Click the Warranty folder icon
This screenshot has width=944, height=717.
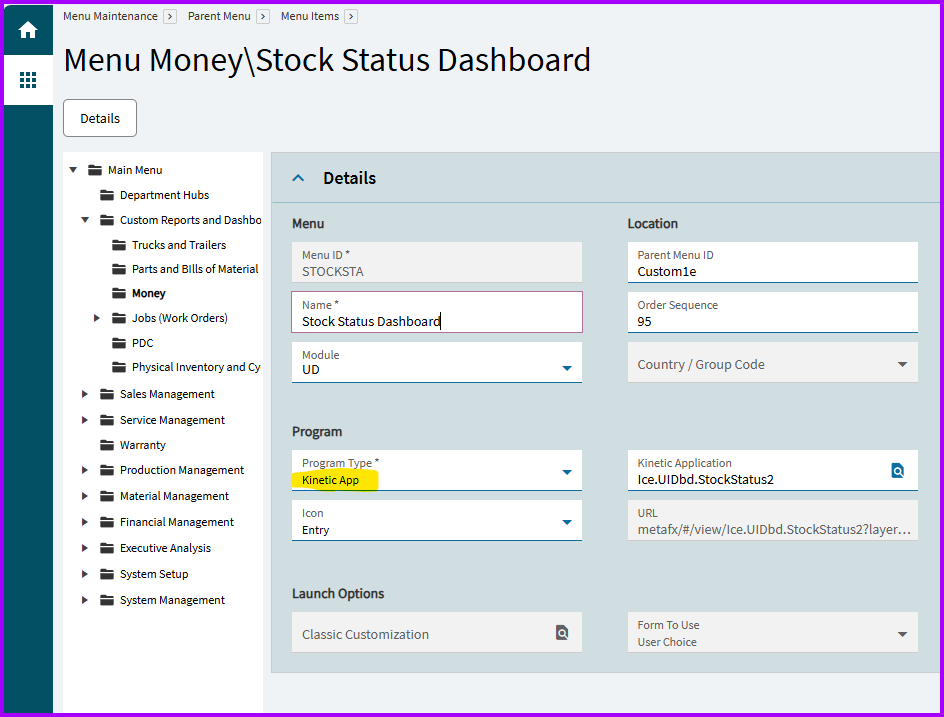point(107,445)
